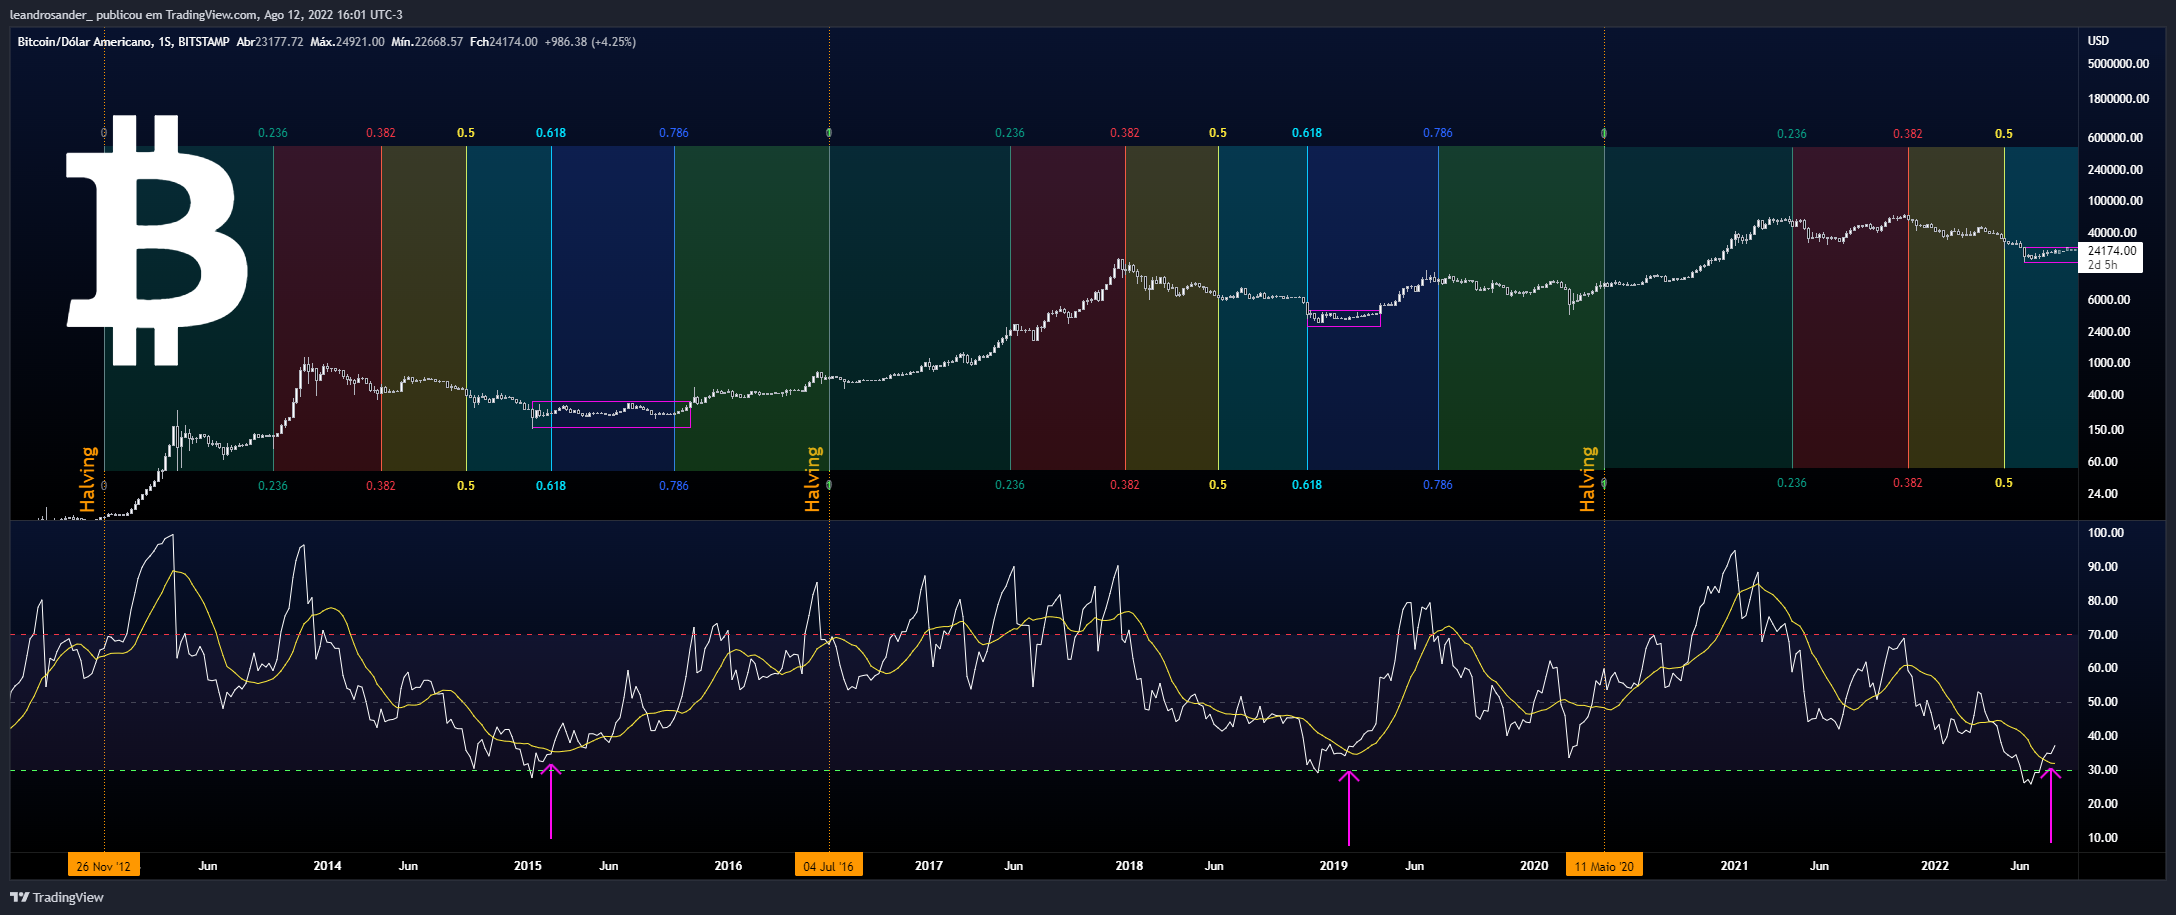2176x915 pixels.
Task: Click the Halving label above 11 Maio '20
Action: coord(1588,480)
